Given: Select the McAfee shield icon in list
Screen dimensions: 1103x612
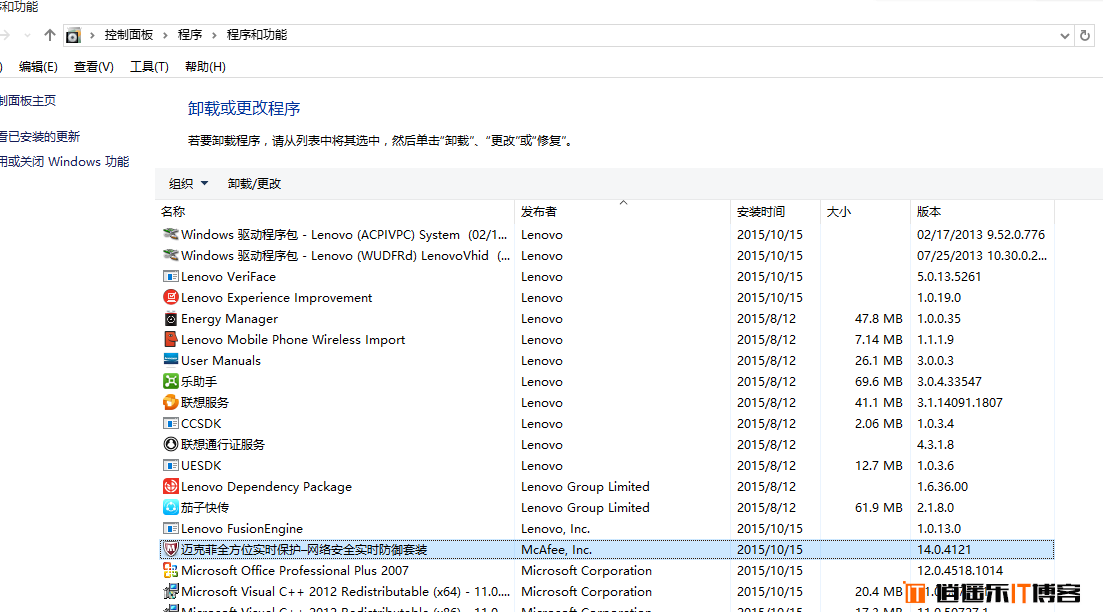Looking at the screenshot, I should click(x=170, y=550).
